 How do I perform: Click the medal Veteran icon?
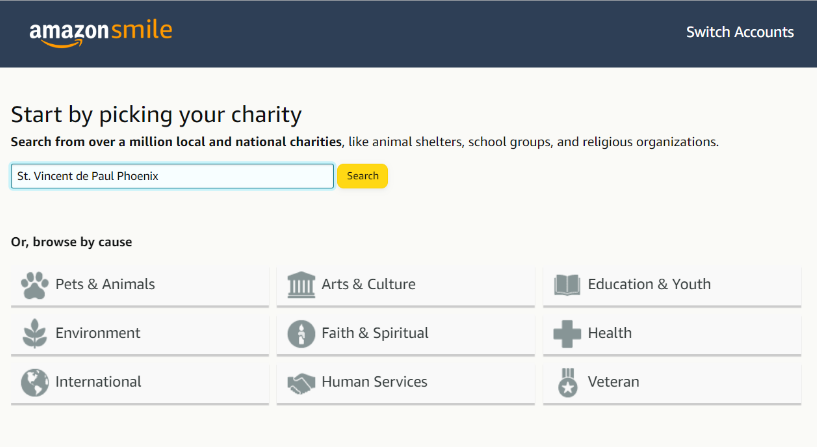tap(568, 382)
